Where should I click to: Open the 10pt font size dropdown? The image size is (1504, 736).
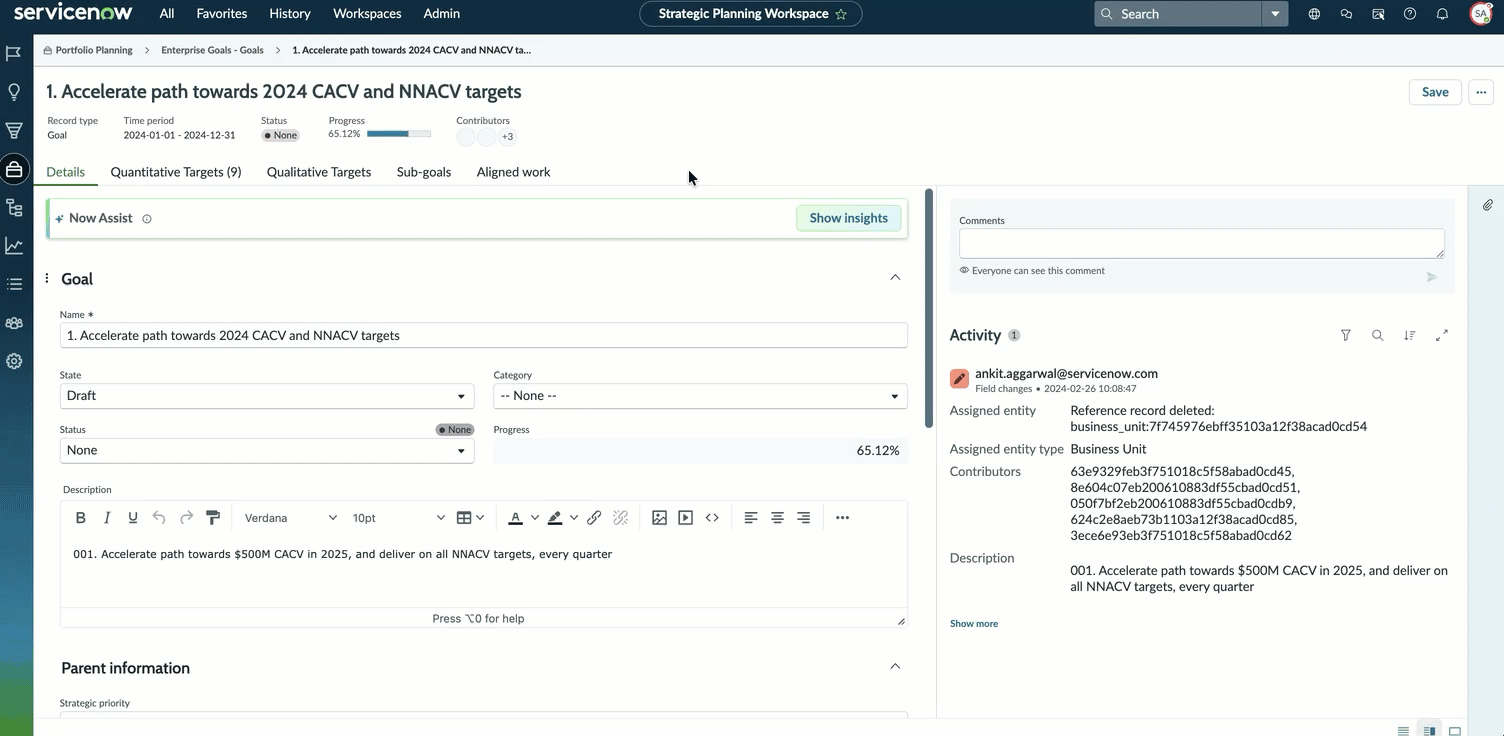point(398,518)
